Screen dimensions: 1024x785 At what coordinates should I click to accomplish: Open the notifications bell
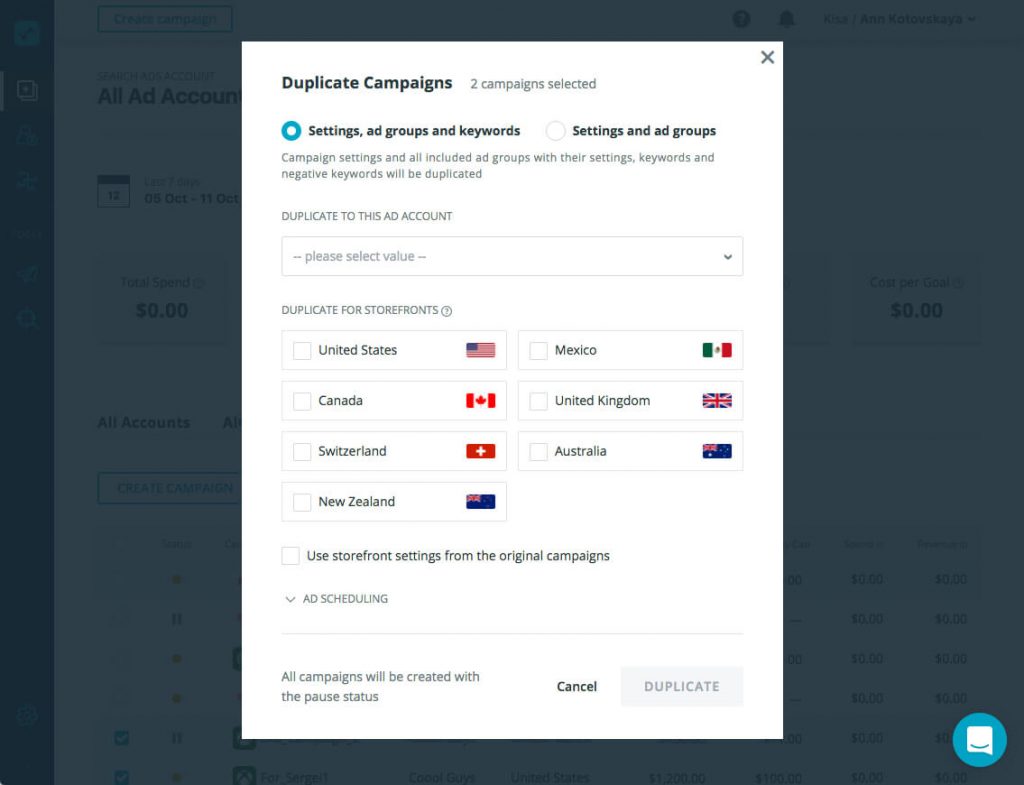pyautogui.click(x=787, y=19)
